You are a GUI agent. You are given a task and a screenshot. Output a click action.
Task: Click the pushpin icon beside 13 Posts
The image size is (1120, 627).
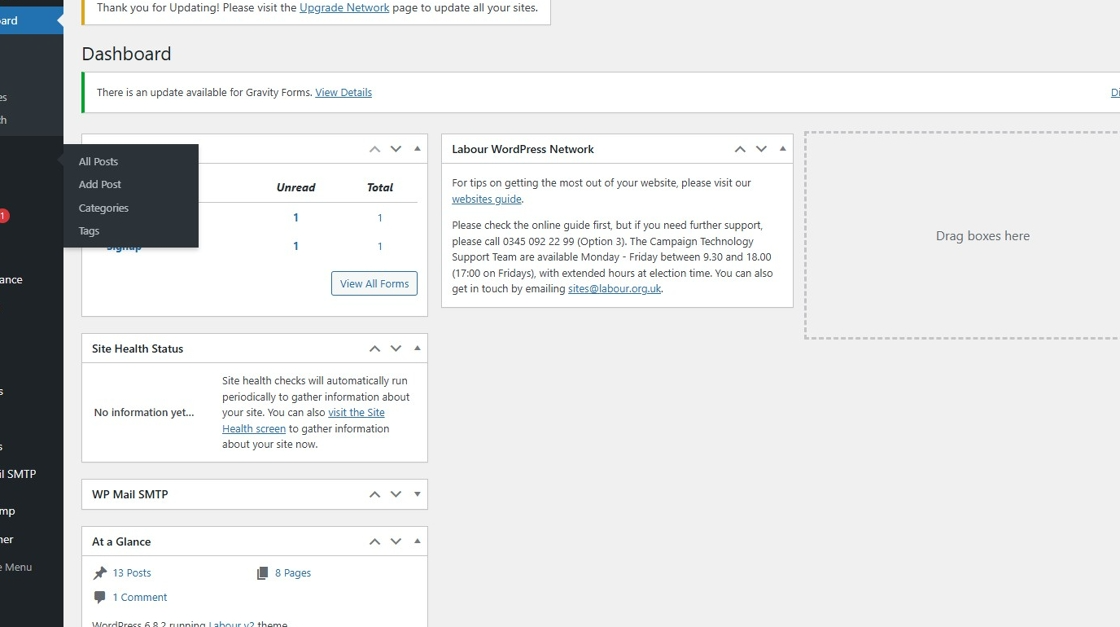pyautogui.click(x=100, y=573)
